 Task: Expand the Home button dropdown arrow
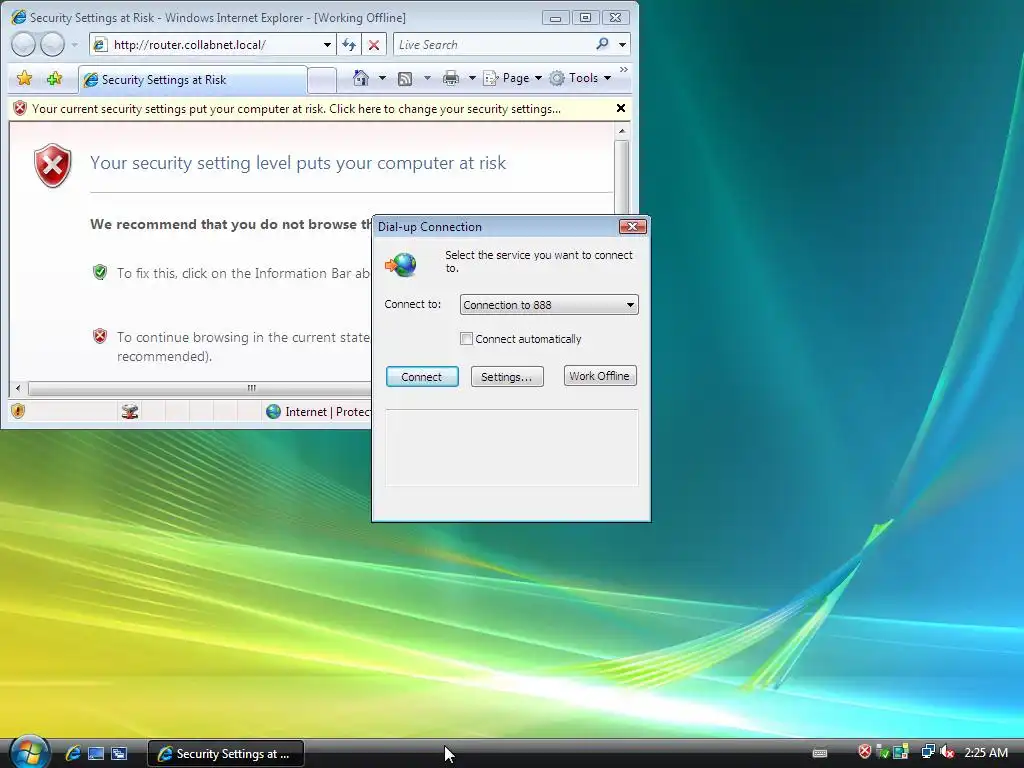(x=383, y=78)
